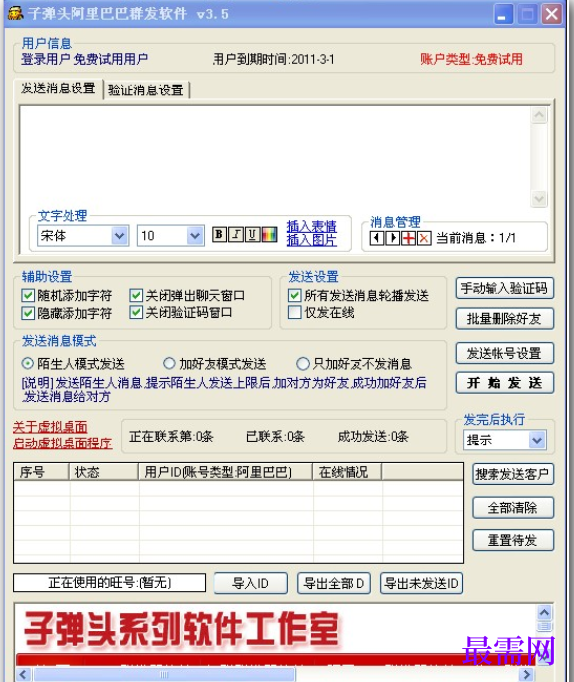Click message area scrollbar down arrow
This screenshot has width=574, height=682.
click(x=539, y=199)
